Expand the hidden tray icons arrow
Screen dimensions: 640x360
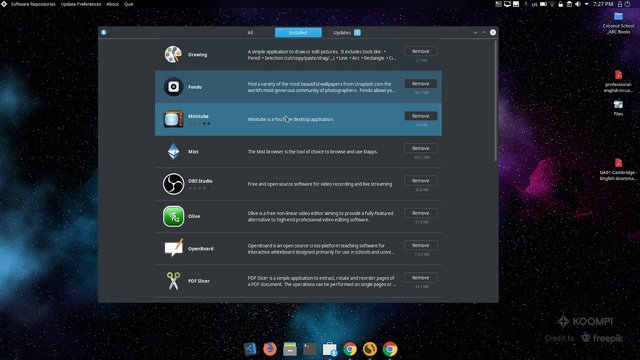(587, 4)
